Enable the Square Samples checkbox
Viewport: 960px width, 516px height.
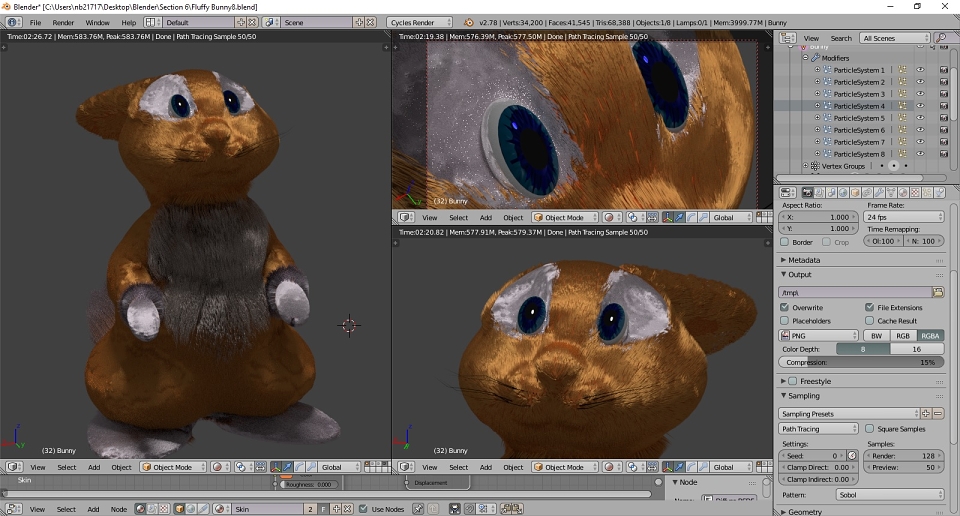tap(869, 429)
